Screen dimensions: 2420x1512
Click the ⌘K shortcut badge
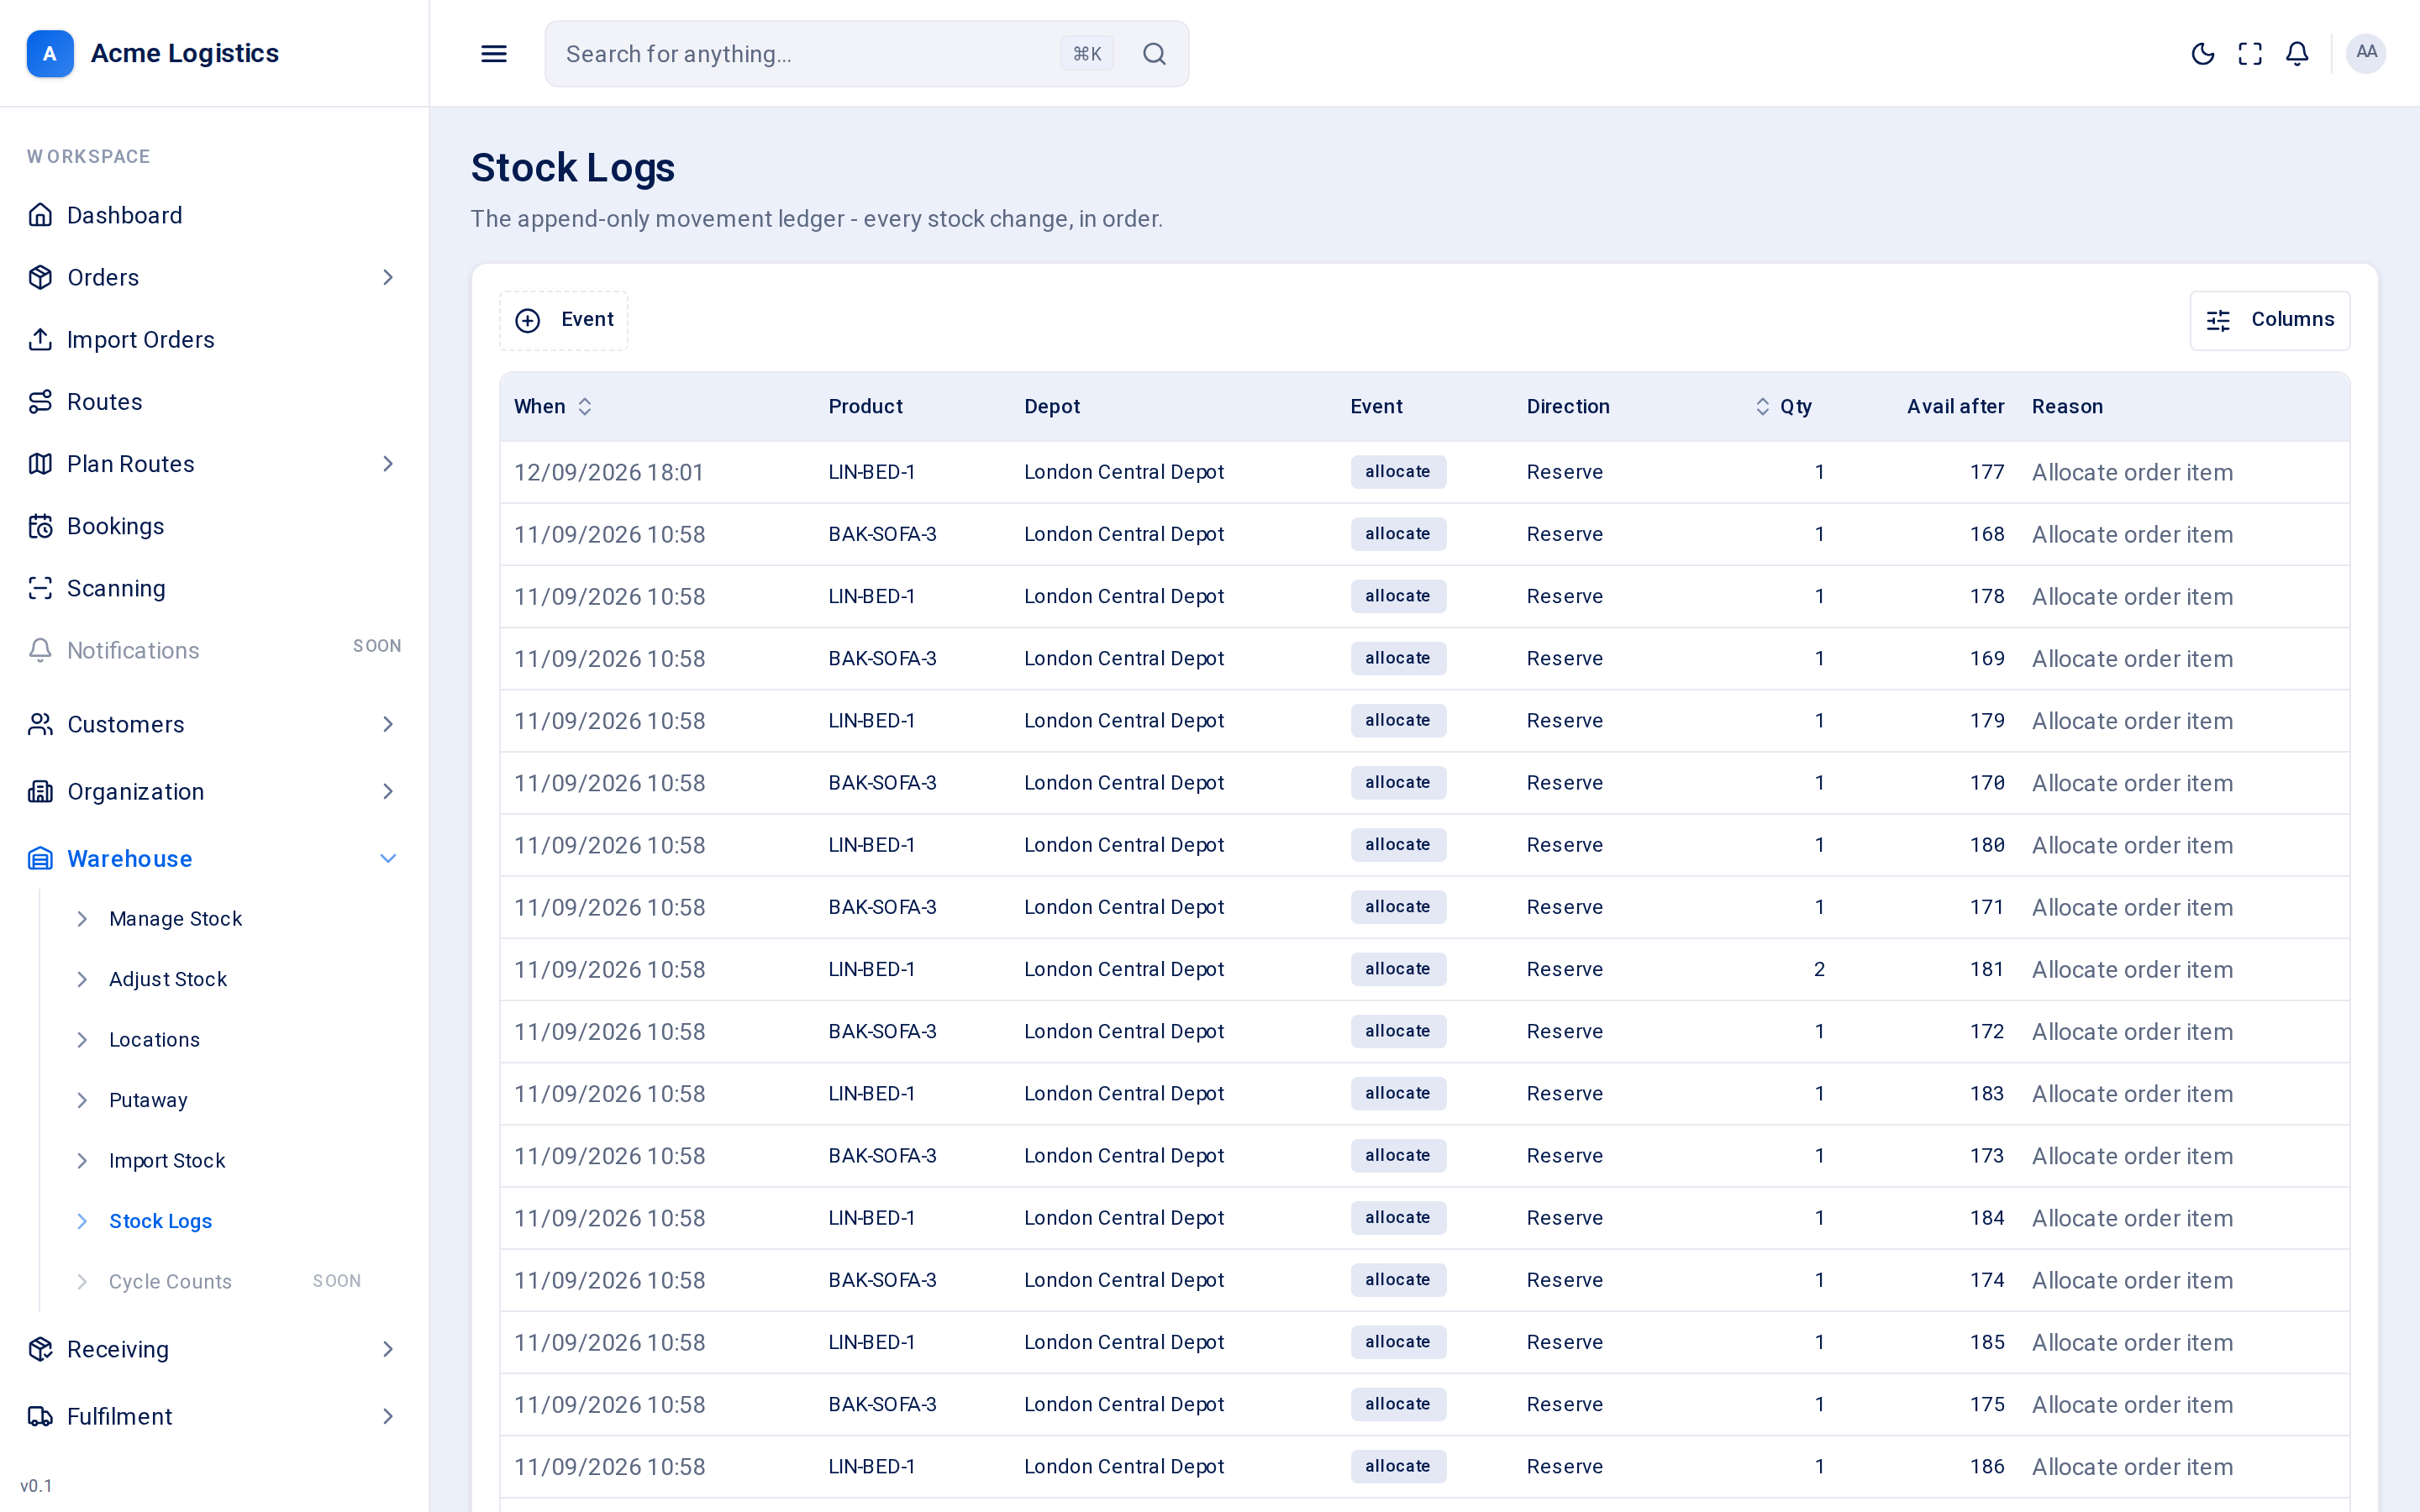(1087, 53)
